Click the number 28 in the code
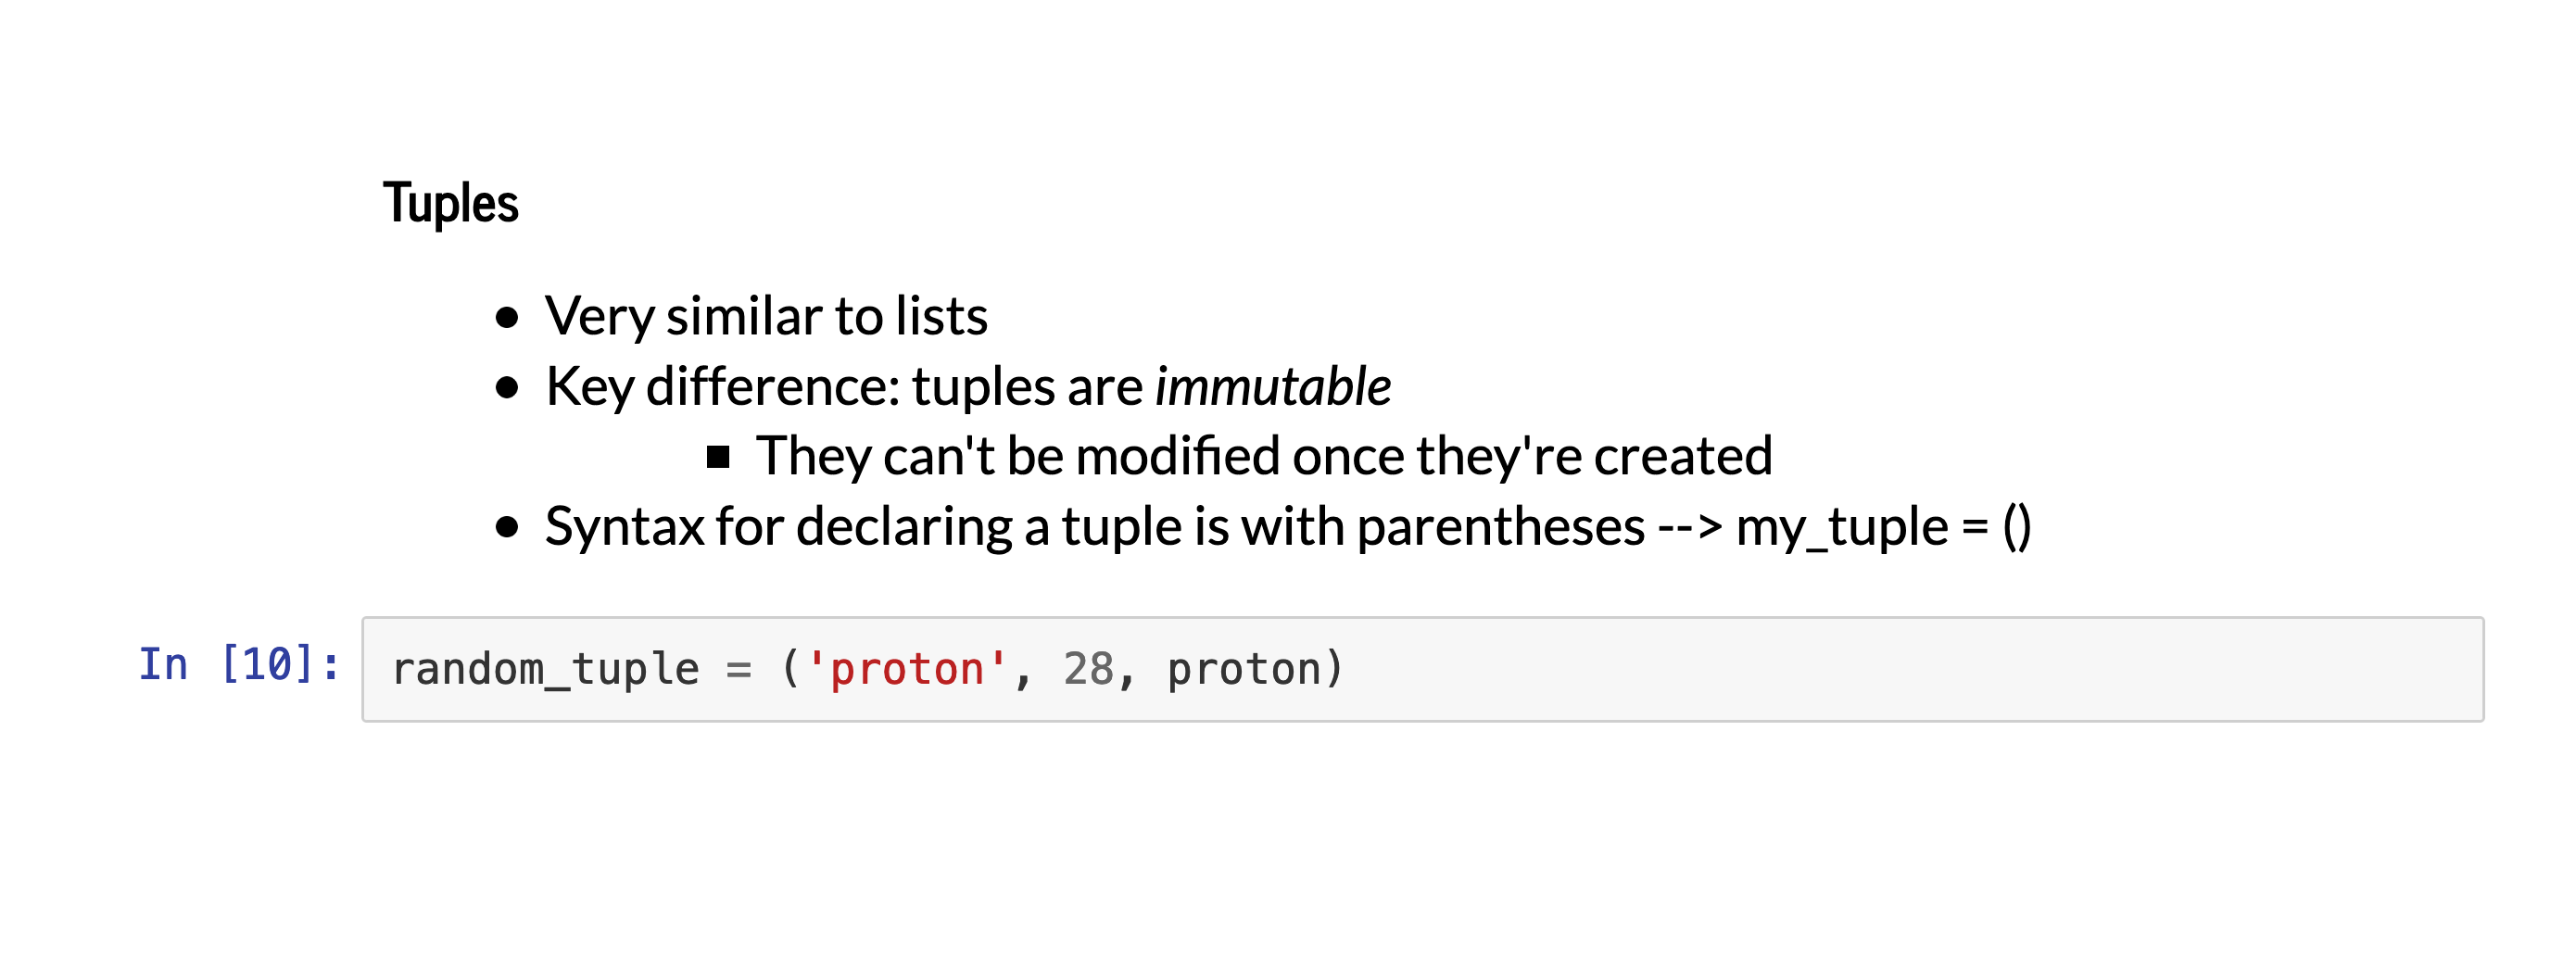 click(x=1088, y=669)
